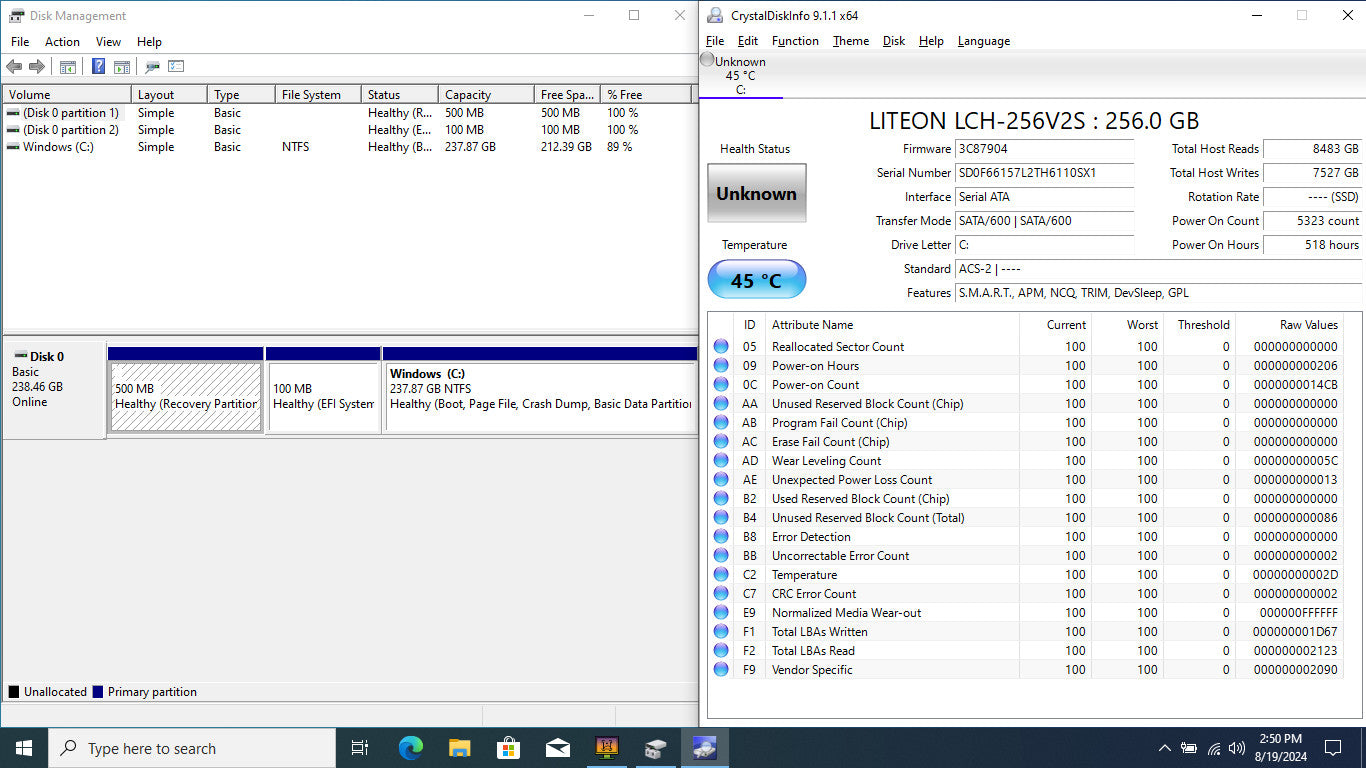The height and width of the screenshot is (768, 1366).
Task: Open the Action menu in Disk Management
Action: point(62,42)
